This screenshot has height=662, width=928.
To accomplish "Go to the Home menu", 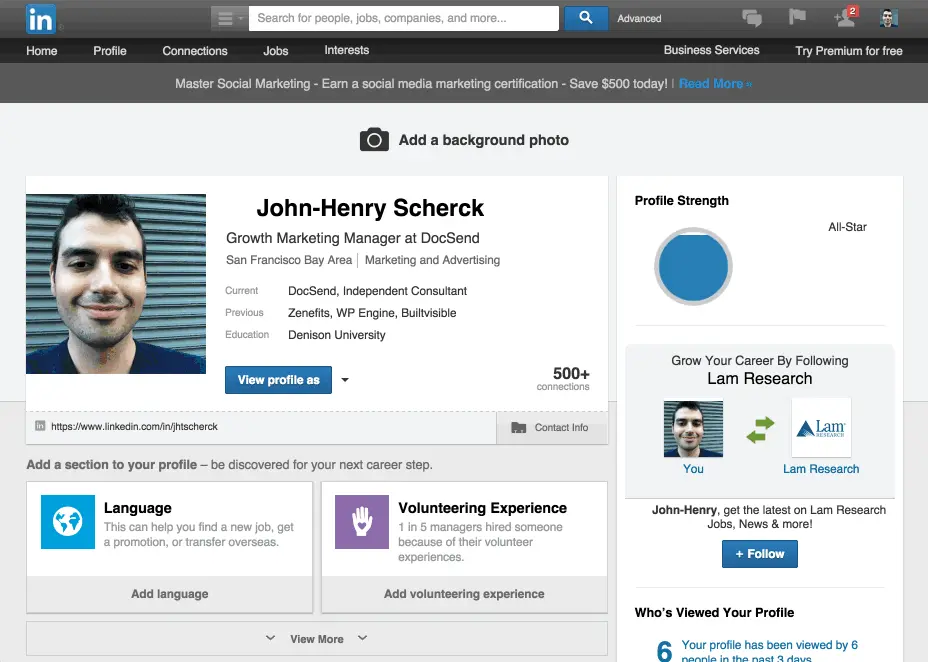I will pyautogui.click(x=41, y=51).
